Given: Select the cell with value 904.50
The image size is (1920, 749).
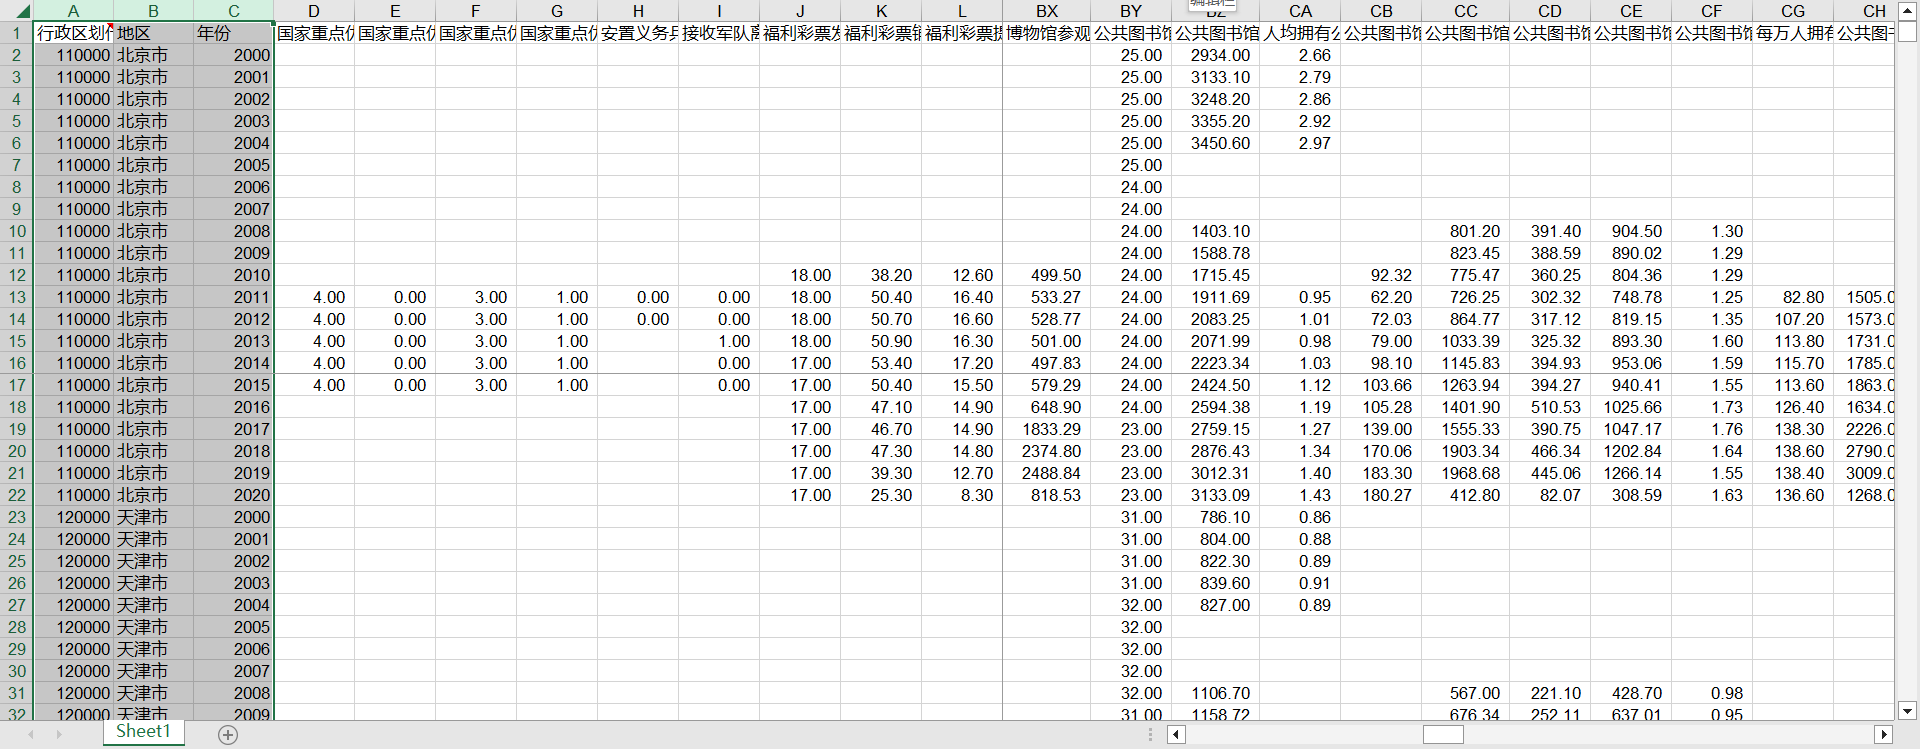Looking at the screenshot, I should coord(1631,231).
